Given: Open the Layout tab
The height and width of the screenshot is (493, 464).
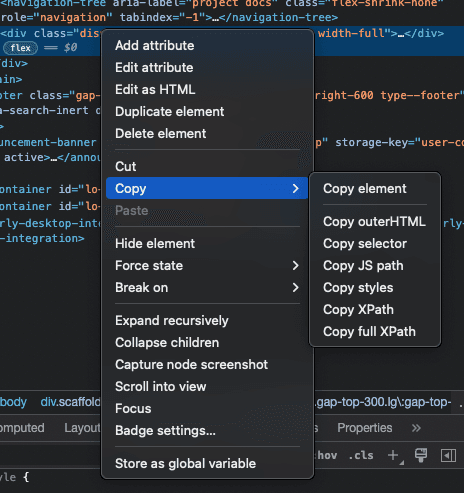Looking at the screenshot, I should [x=82, y=428].
